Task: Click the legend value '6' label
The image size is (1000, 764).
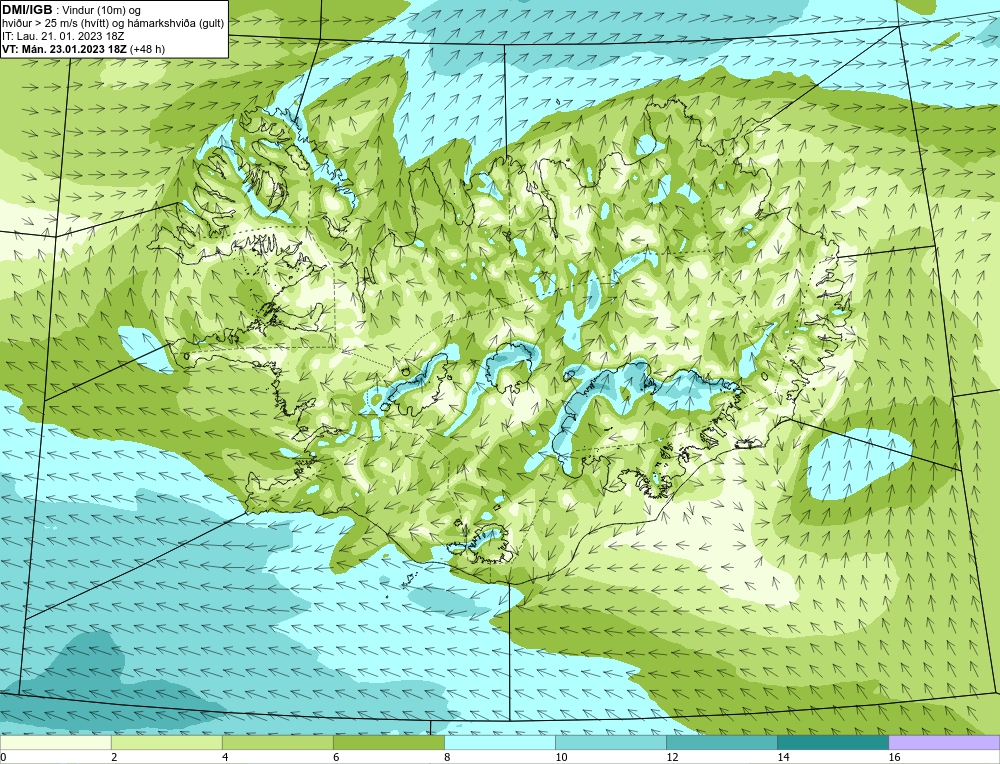Action: (336, 757)
